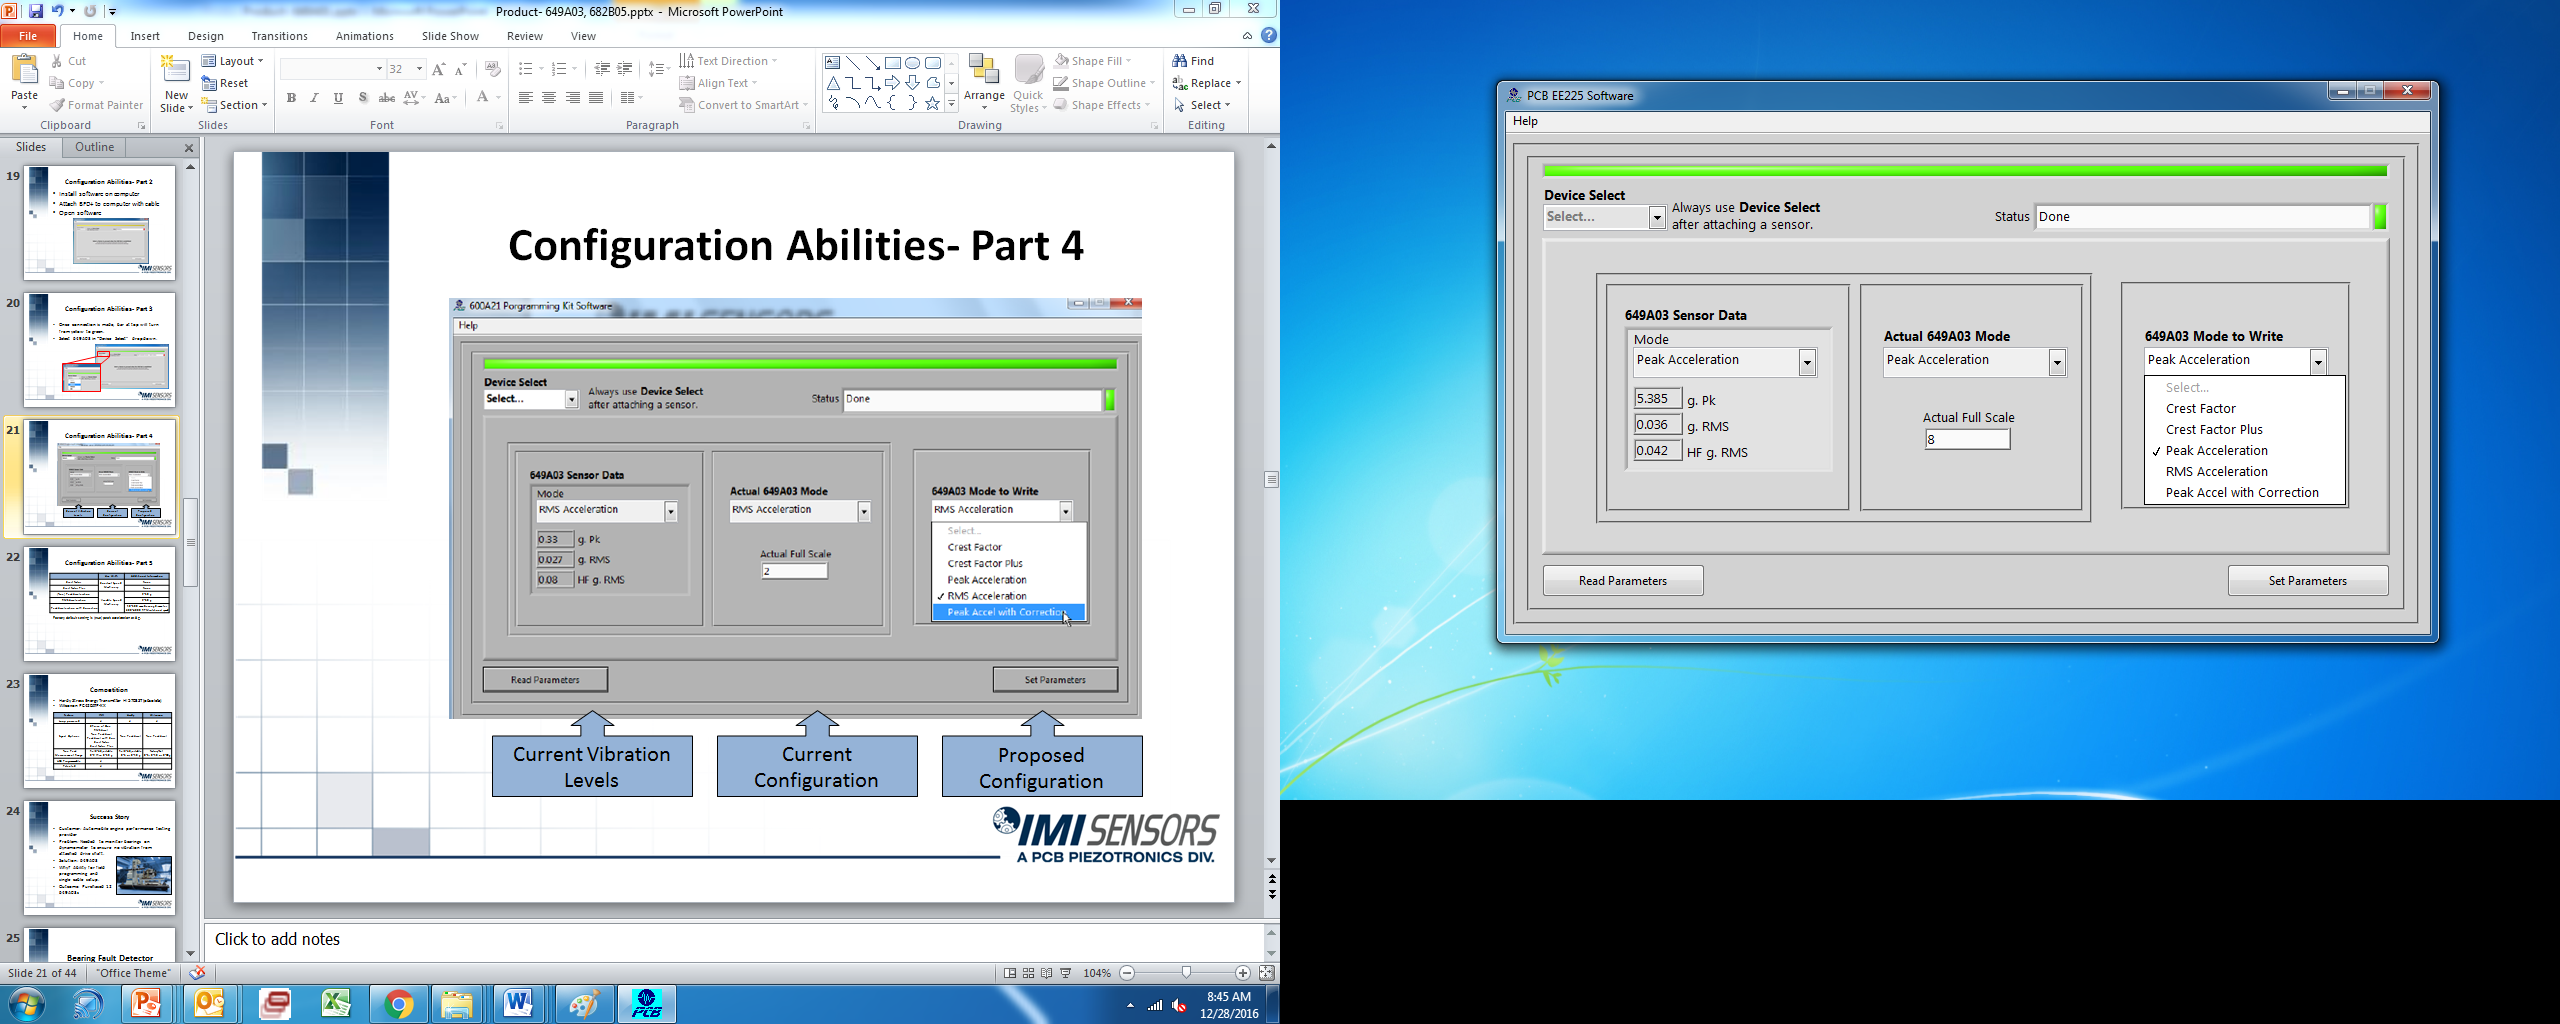Select the Right Arrow shape in gallery
The height and width of the screenshot is (1024, 2560).
893,83
